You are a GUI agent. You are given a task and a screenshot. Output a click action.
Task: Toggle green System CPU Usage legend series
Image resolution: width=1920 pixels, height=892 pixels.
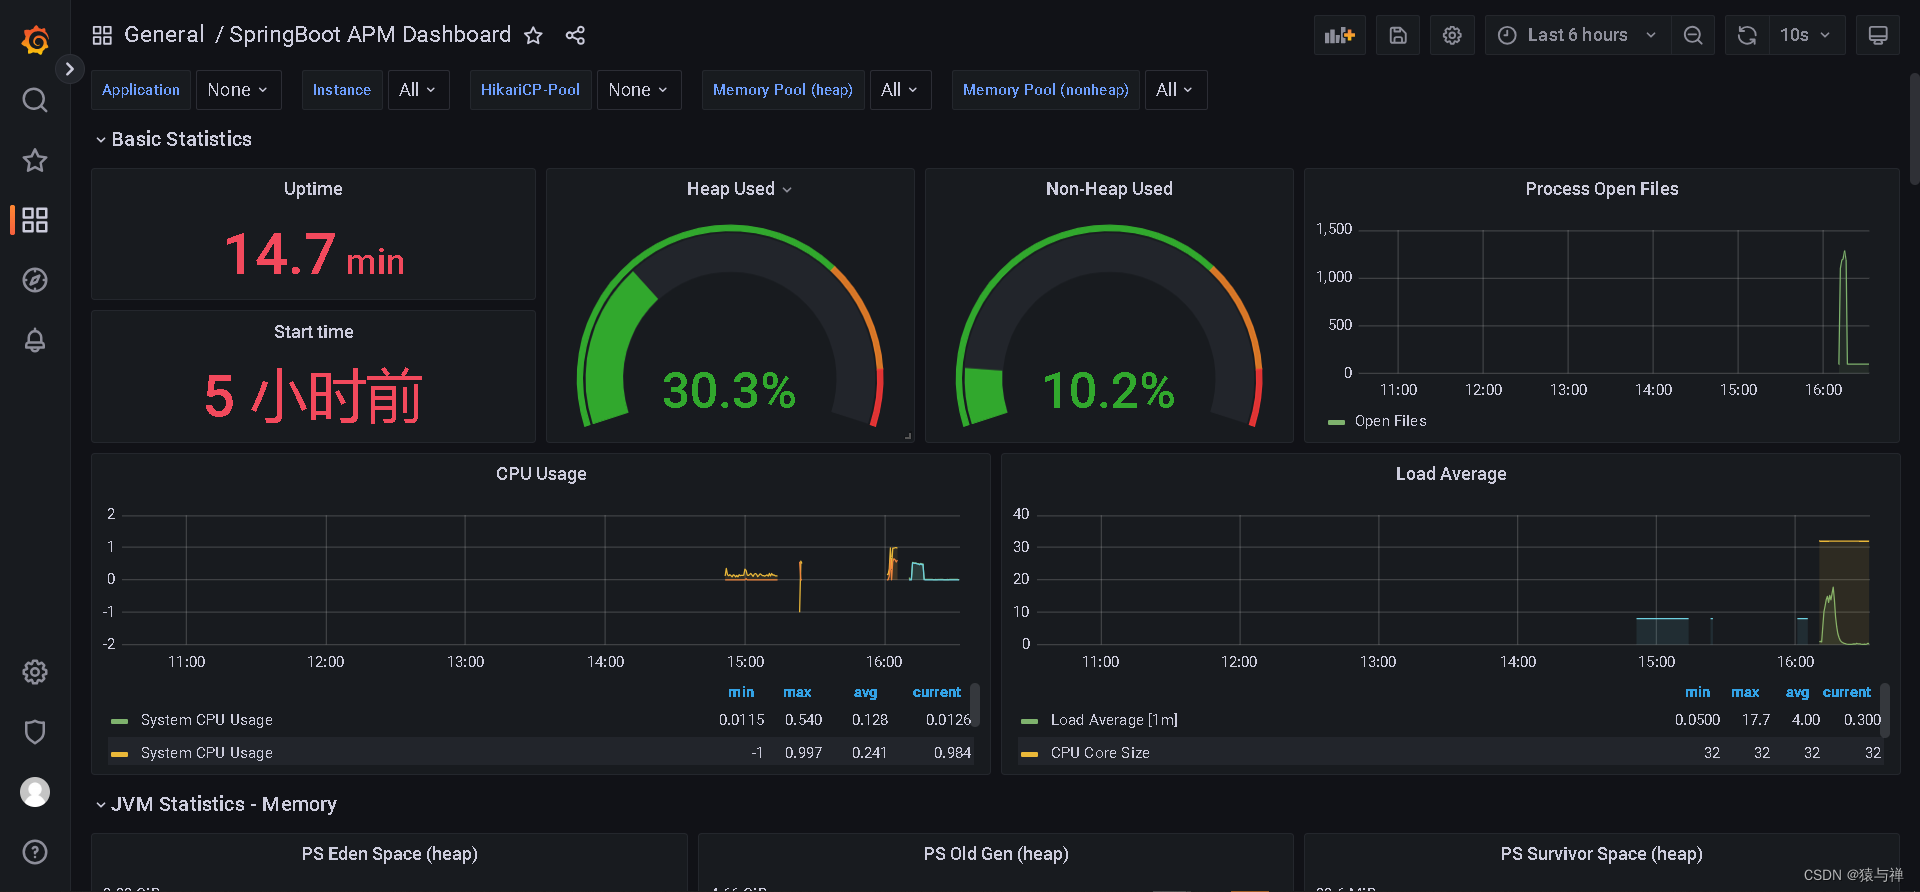point(206,720)
